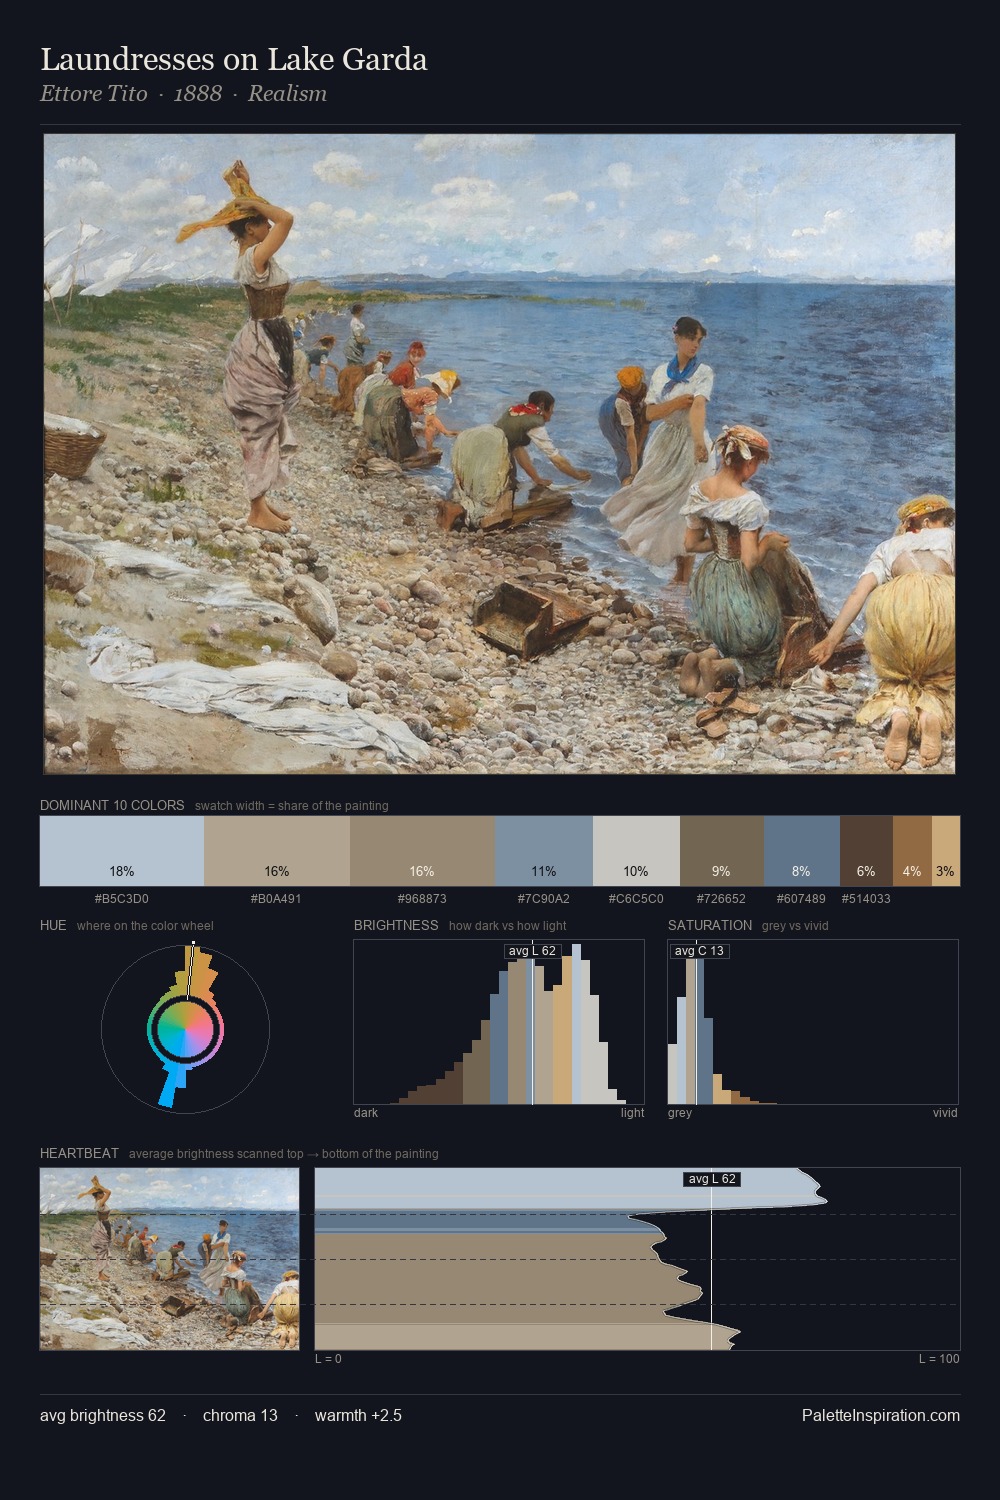Click the #514033 hex code label
The width and height of the screenshot is (1000, 1500).
click(866, 899)
